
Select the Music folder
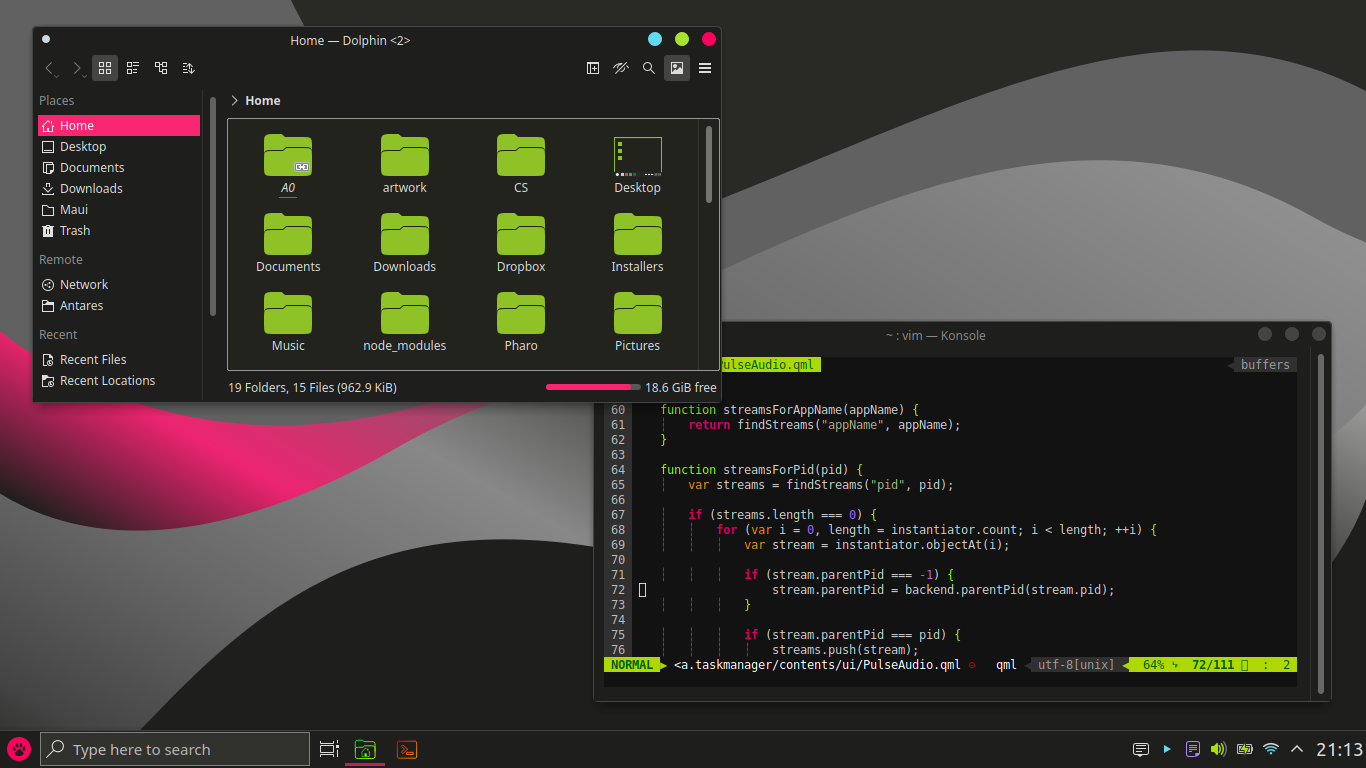pos(288,323)
